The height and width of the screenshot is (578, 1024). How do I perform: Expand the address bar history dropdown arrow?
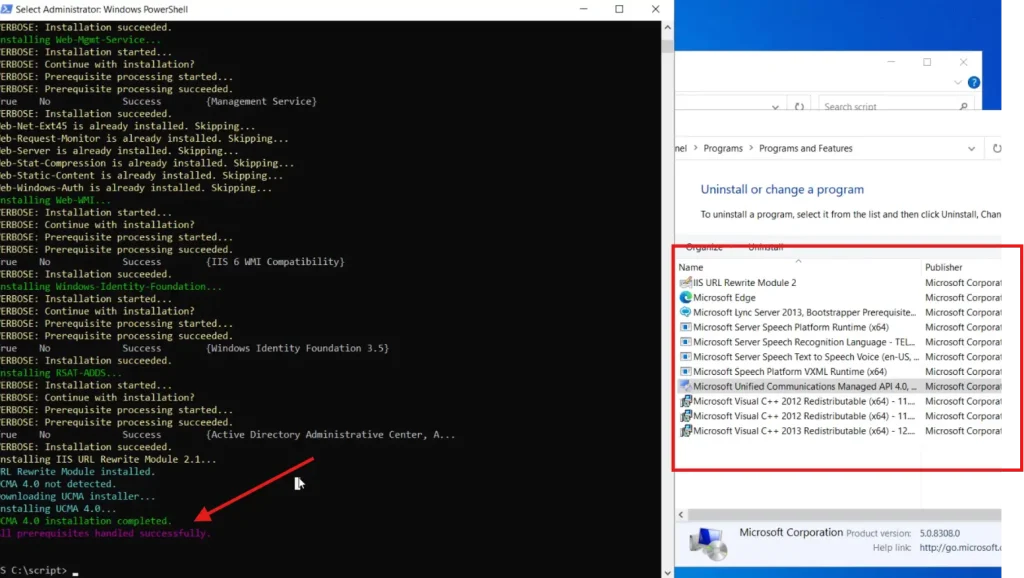[971, 148]
